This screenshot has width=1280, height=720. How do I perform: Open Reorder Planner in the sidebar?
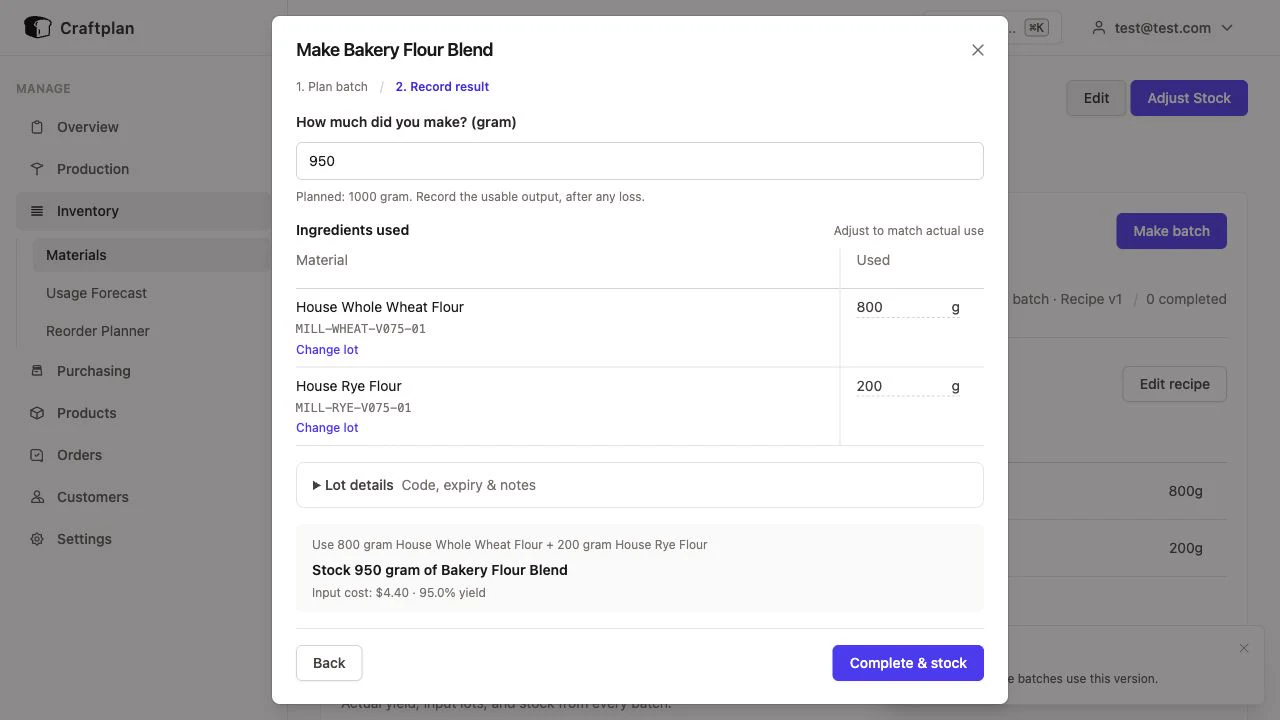[98, 331]
